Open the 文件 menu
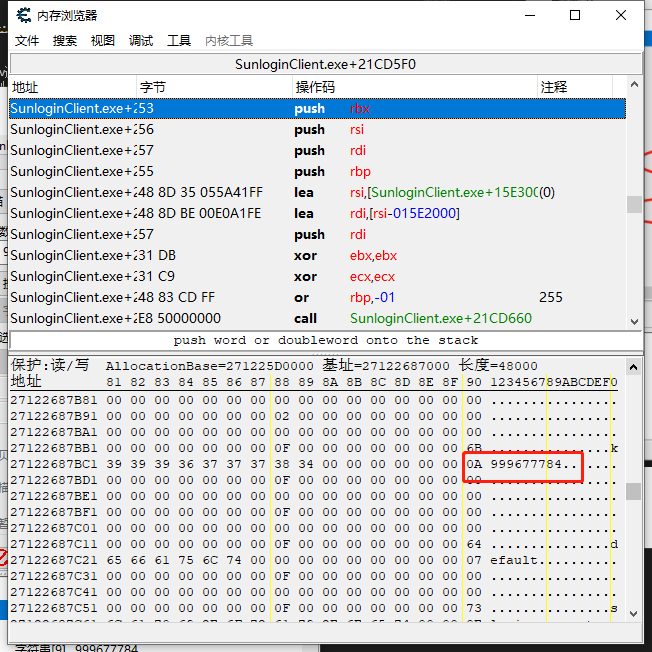This screenshot has height=652, width=652. click(27, 41)
